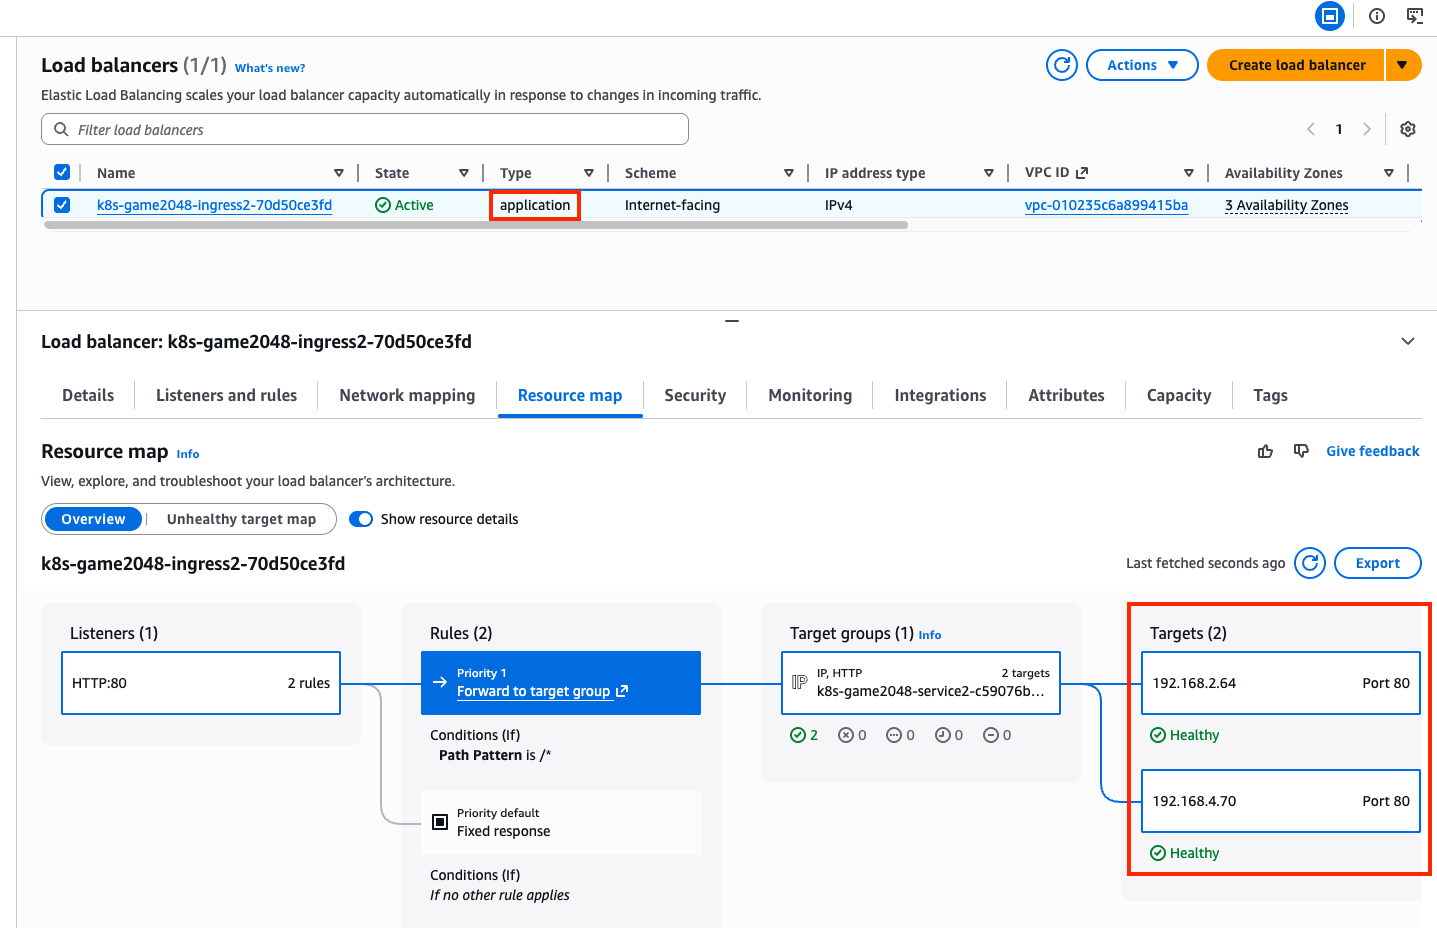This screenshot has height=928, width=1437.
Task: Click the Export button
Action: tap(1376, 563)
